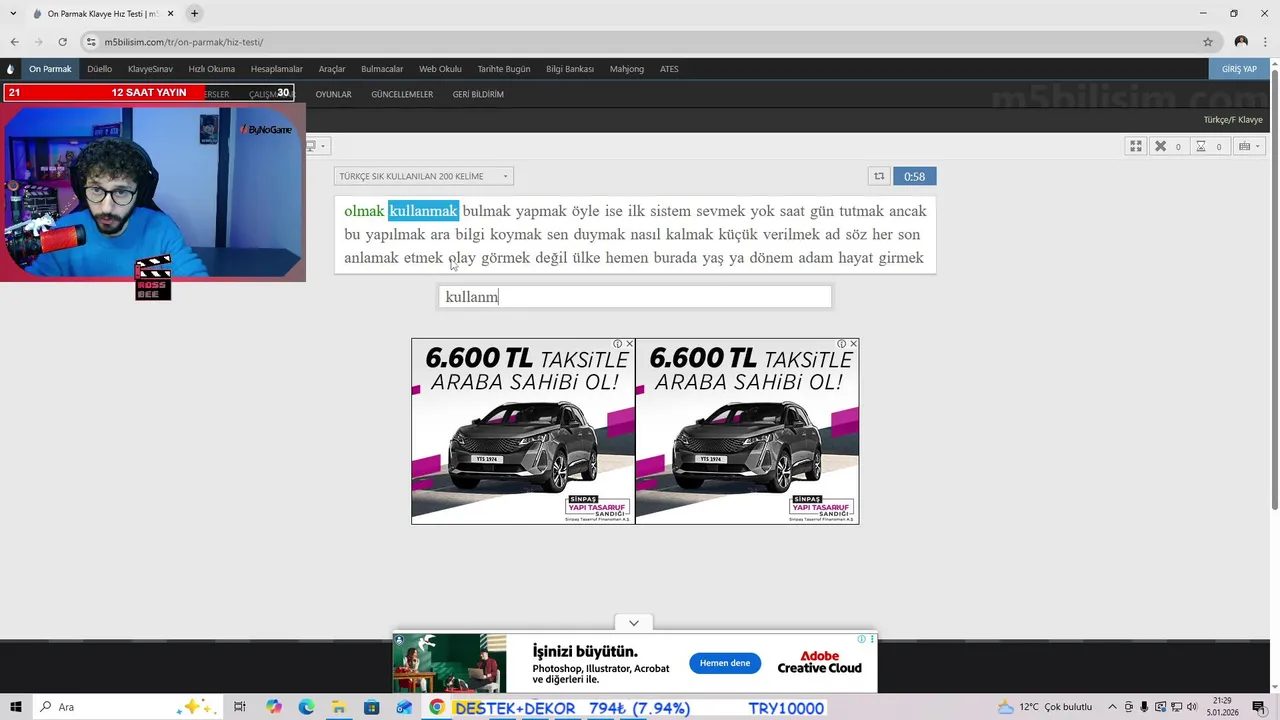Open a new browser tab

tap(194, 13)
